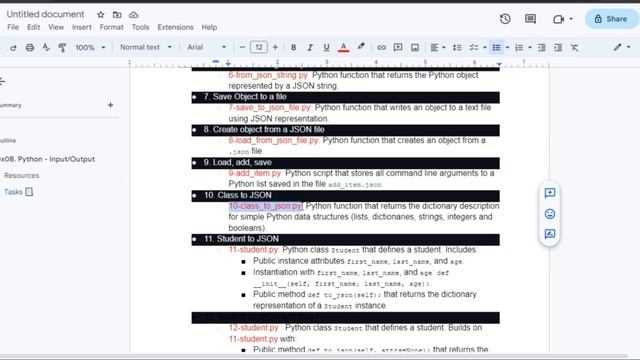Add a comment from the toolbar
This screenshot has width=640, height=360.
[398, 47]
